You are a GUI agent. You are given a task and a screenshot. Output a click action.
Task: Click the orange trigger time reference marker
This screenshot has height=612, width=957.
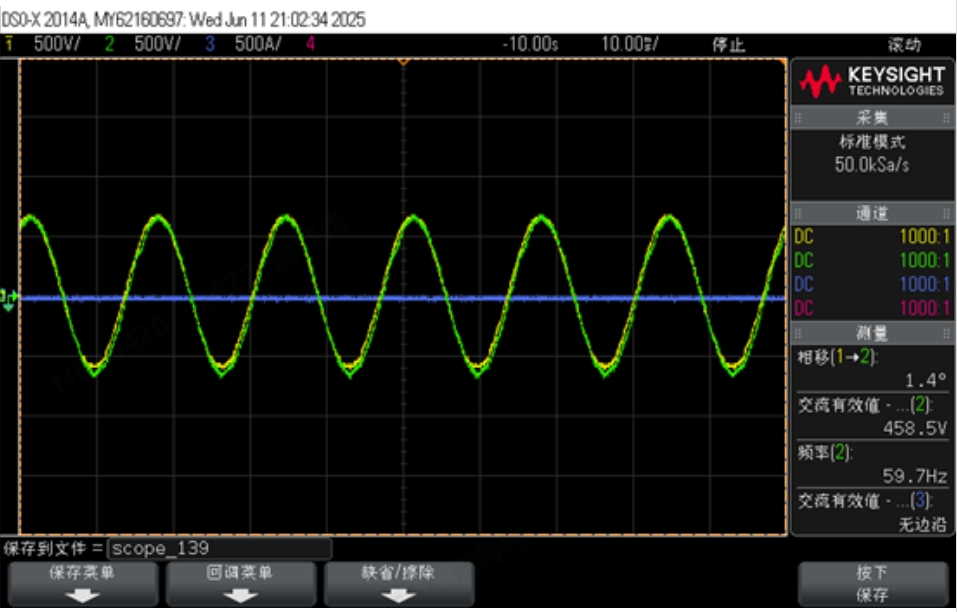(403, 62)
